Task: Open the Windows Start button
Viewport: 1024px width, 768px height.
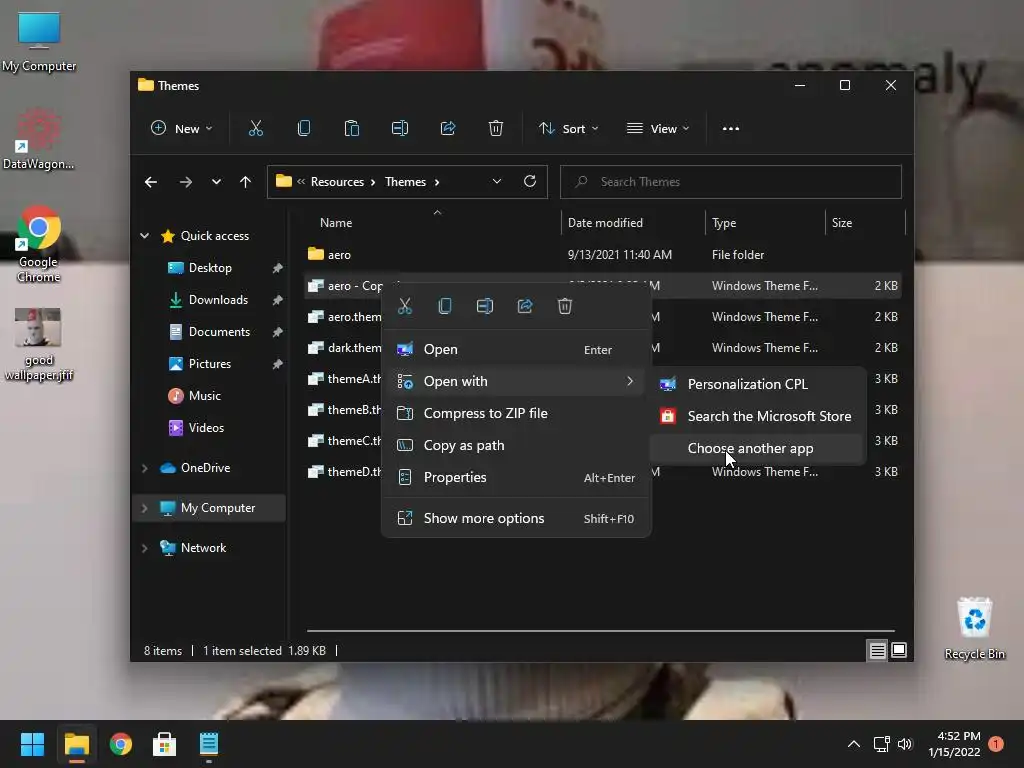Action: 33,744
